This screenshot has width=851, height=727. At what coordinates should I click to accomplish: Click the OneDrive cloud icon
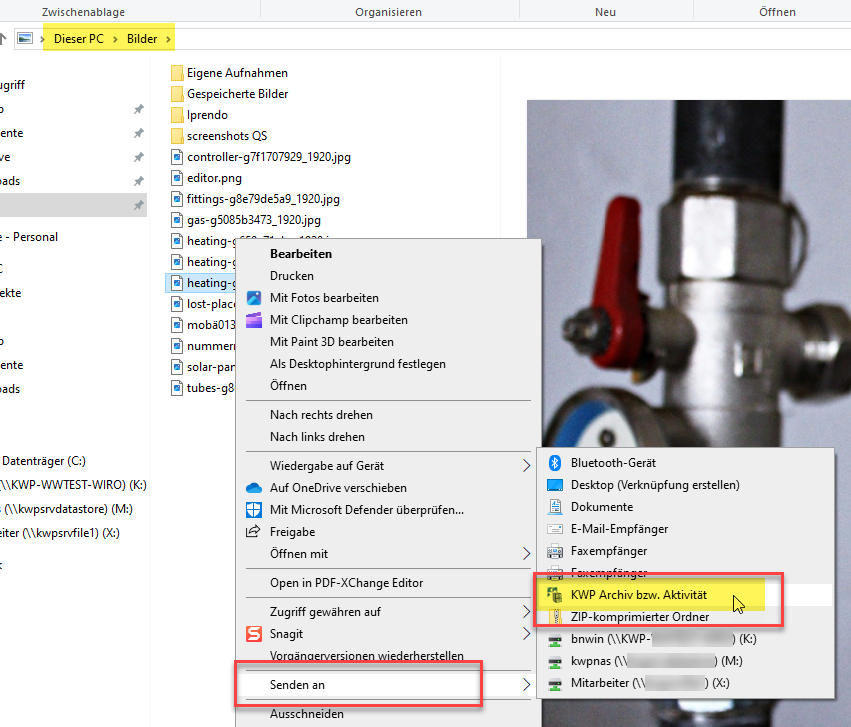[x=254, y=488]
